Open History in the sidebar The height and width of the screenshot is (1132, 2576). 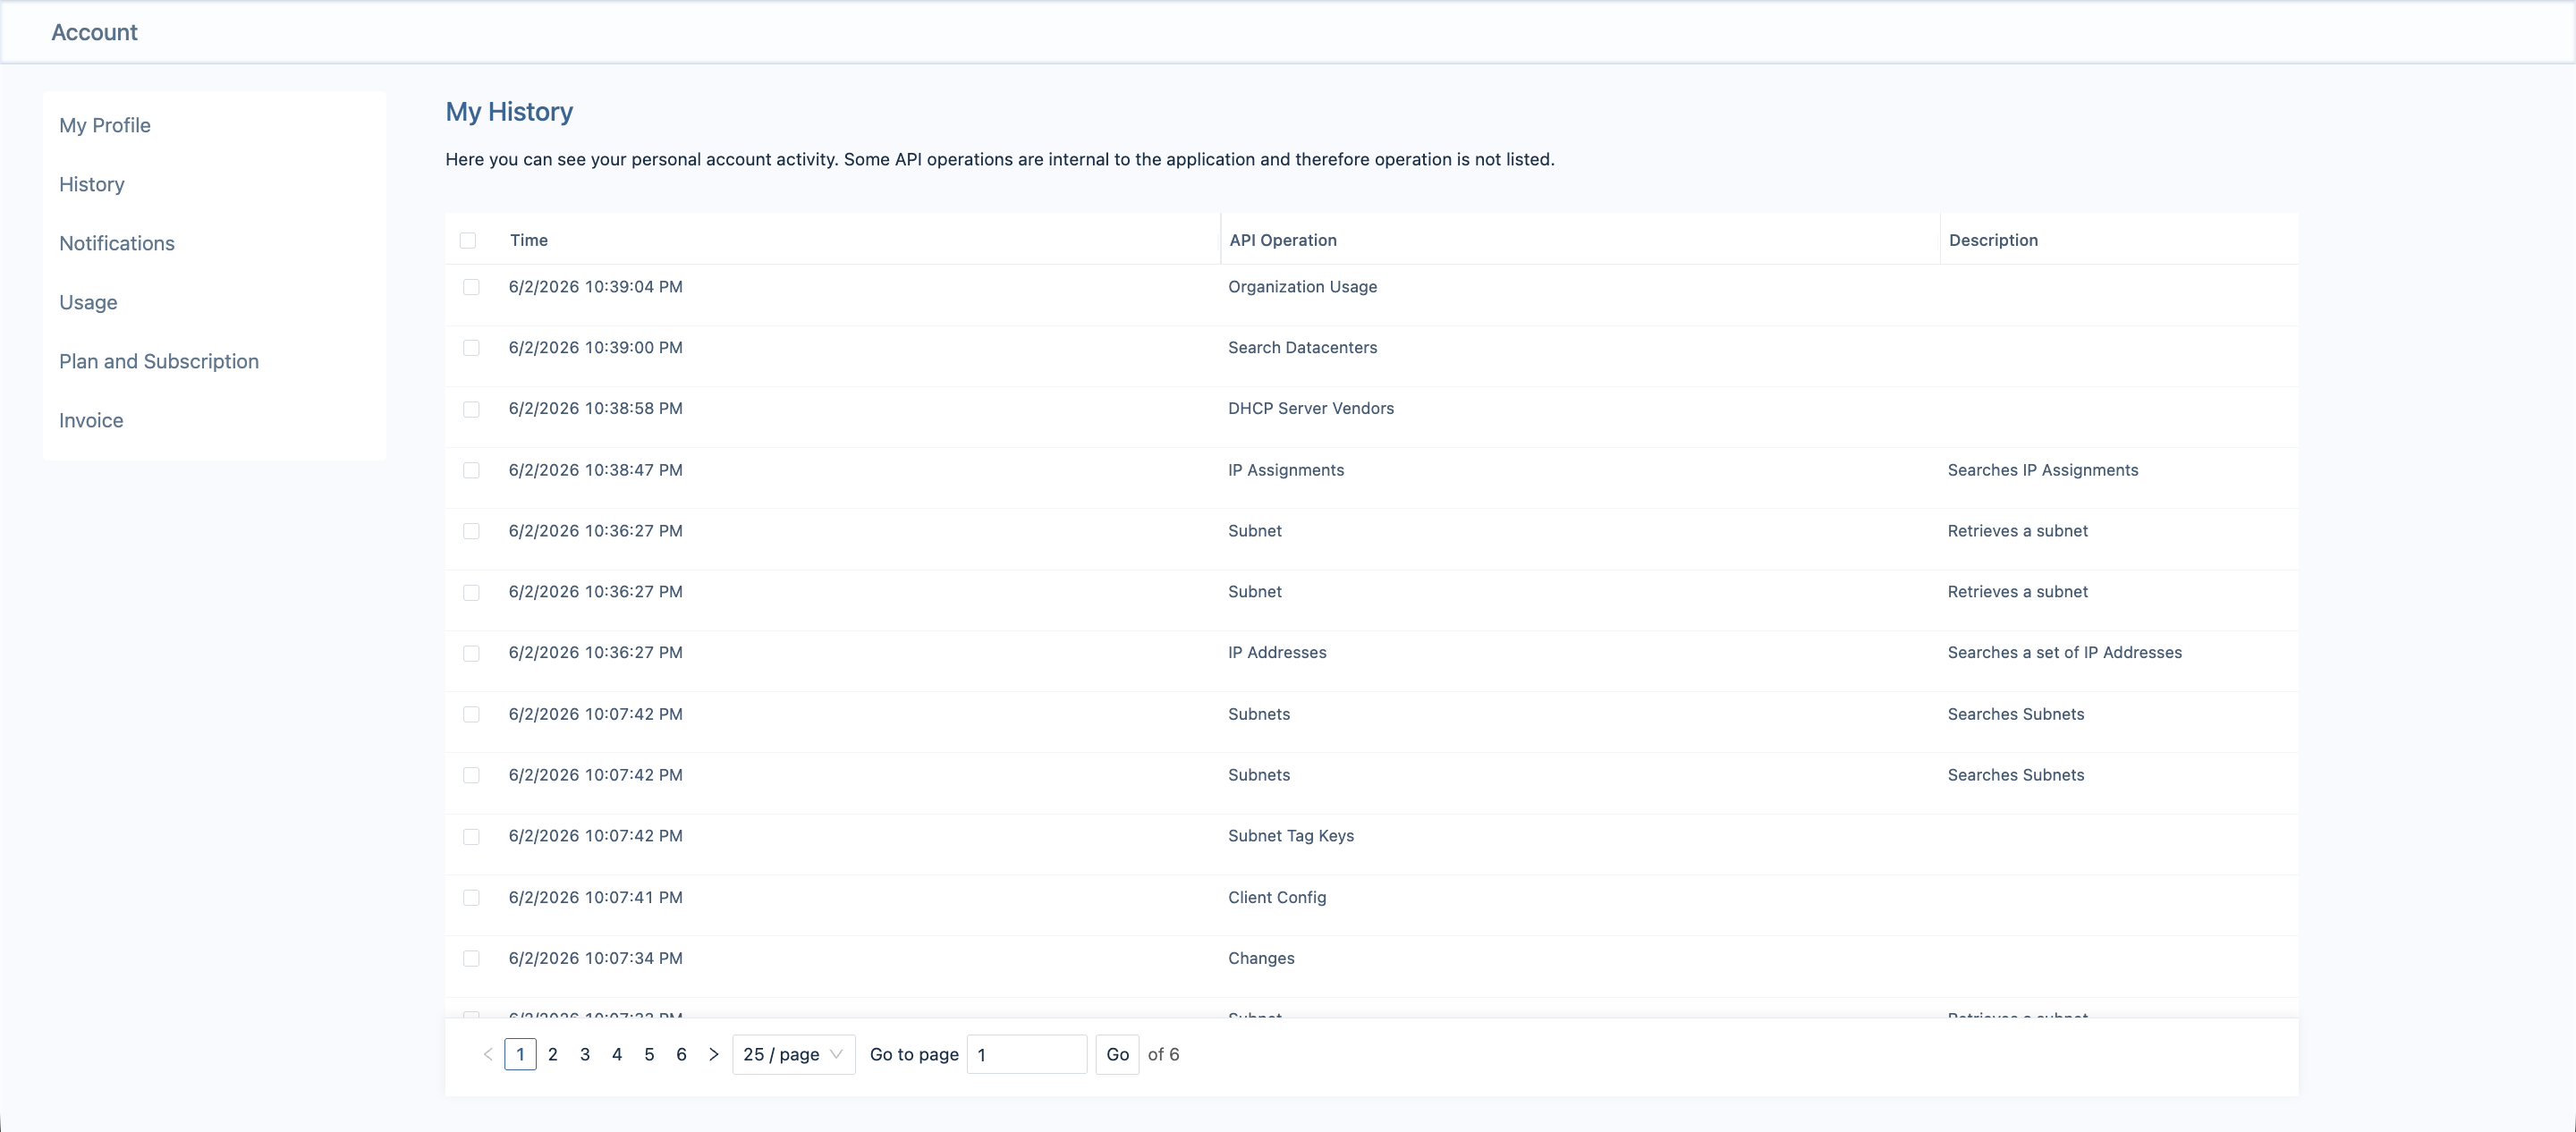92,184
